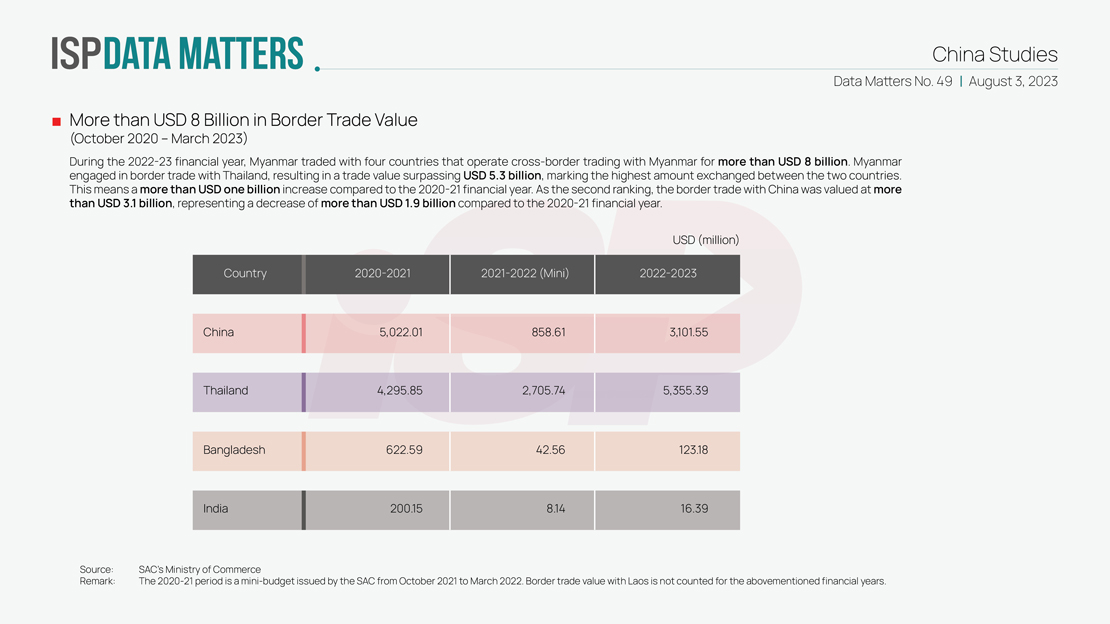This screenshot has width=1110, height=624.
Task: Click the purple color bar beside Thailand
Action: pos(303,392)
